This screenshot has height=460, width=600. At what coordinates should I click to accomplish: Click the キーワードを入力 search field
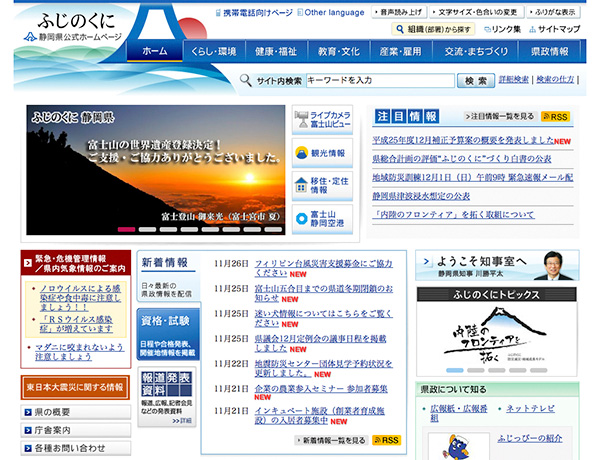pos(378,80)
